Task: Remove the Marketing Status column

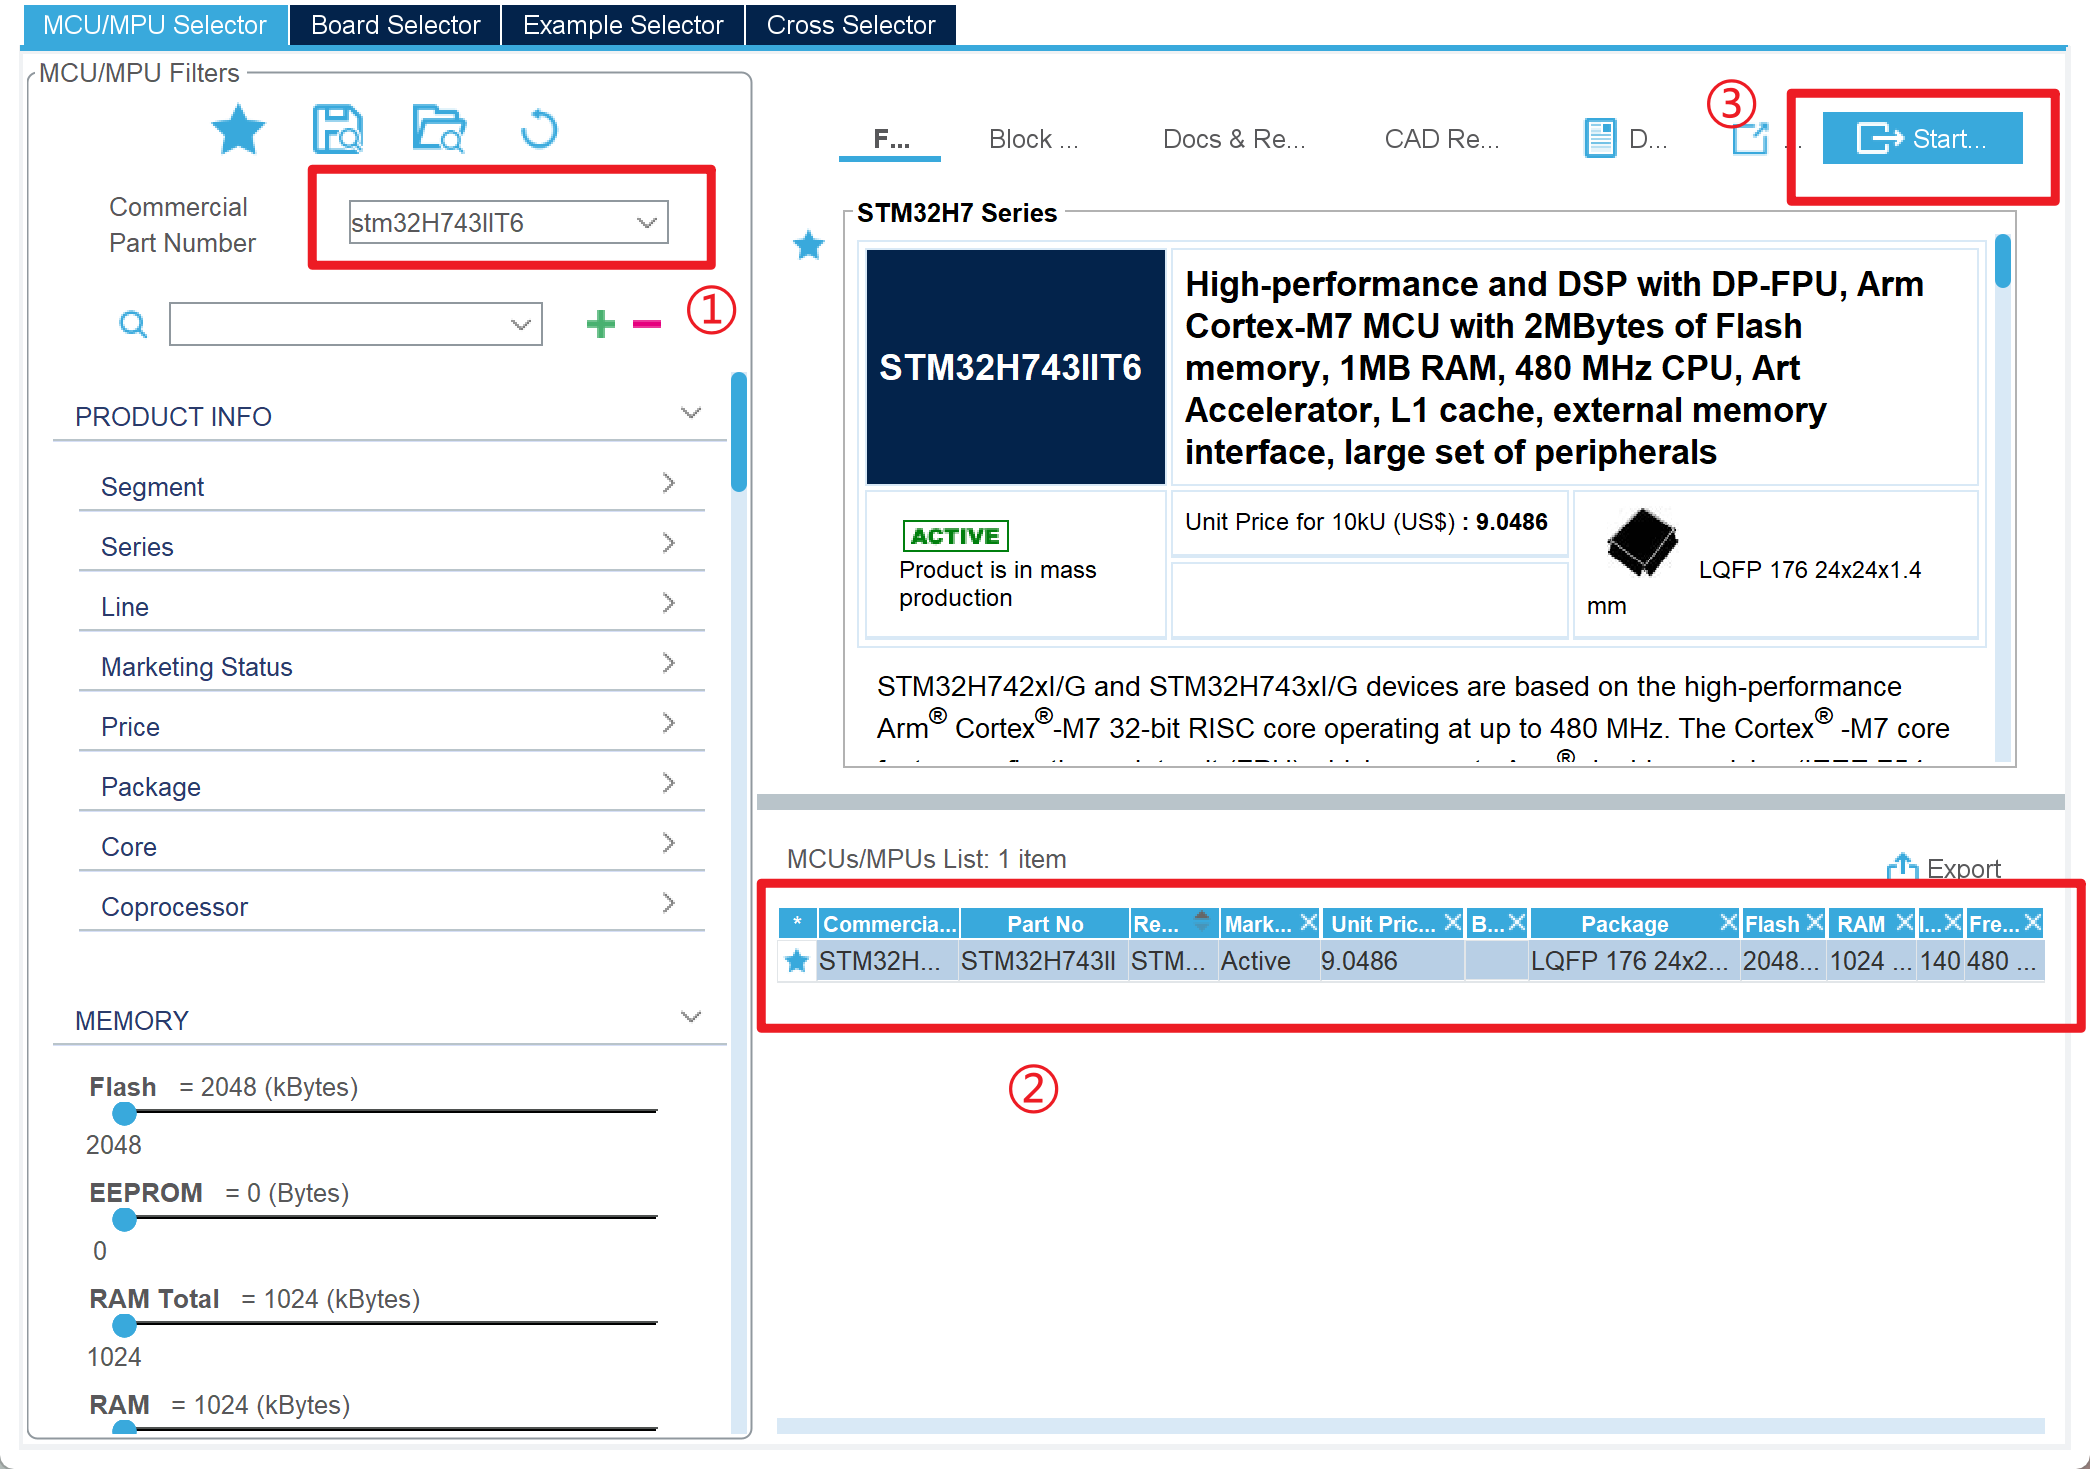Action: [x=1309, y=922]
